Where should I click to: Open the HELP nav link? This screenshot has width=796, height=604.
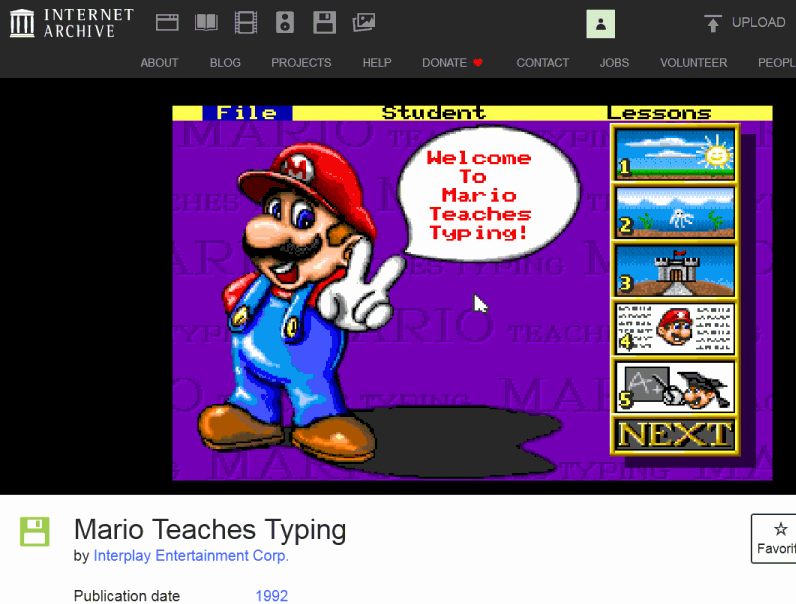(x=377, y=62)
